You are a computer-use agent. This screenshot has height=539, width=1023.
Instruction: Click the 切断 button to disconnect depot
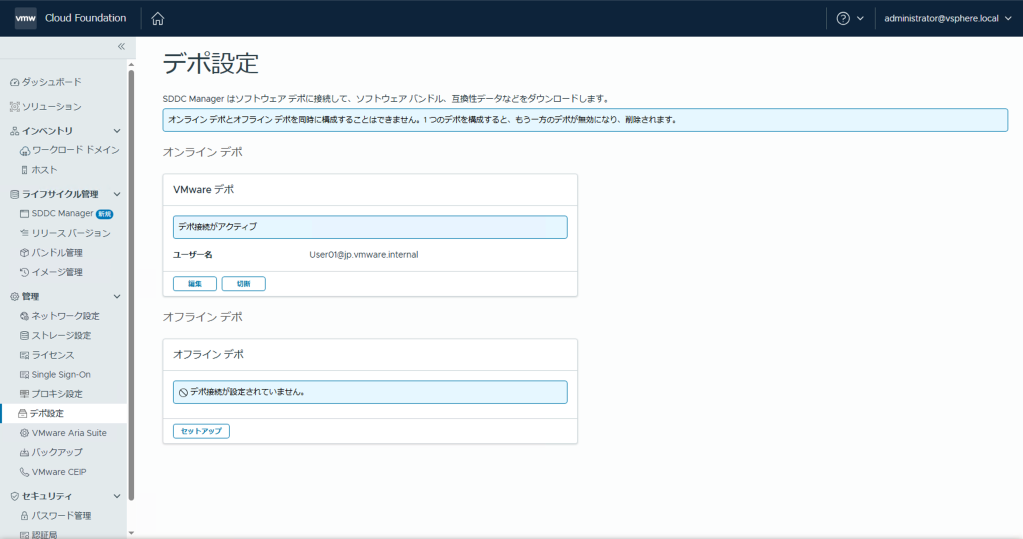(243, 284)
